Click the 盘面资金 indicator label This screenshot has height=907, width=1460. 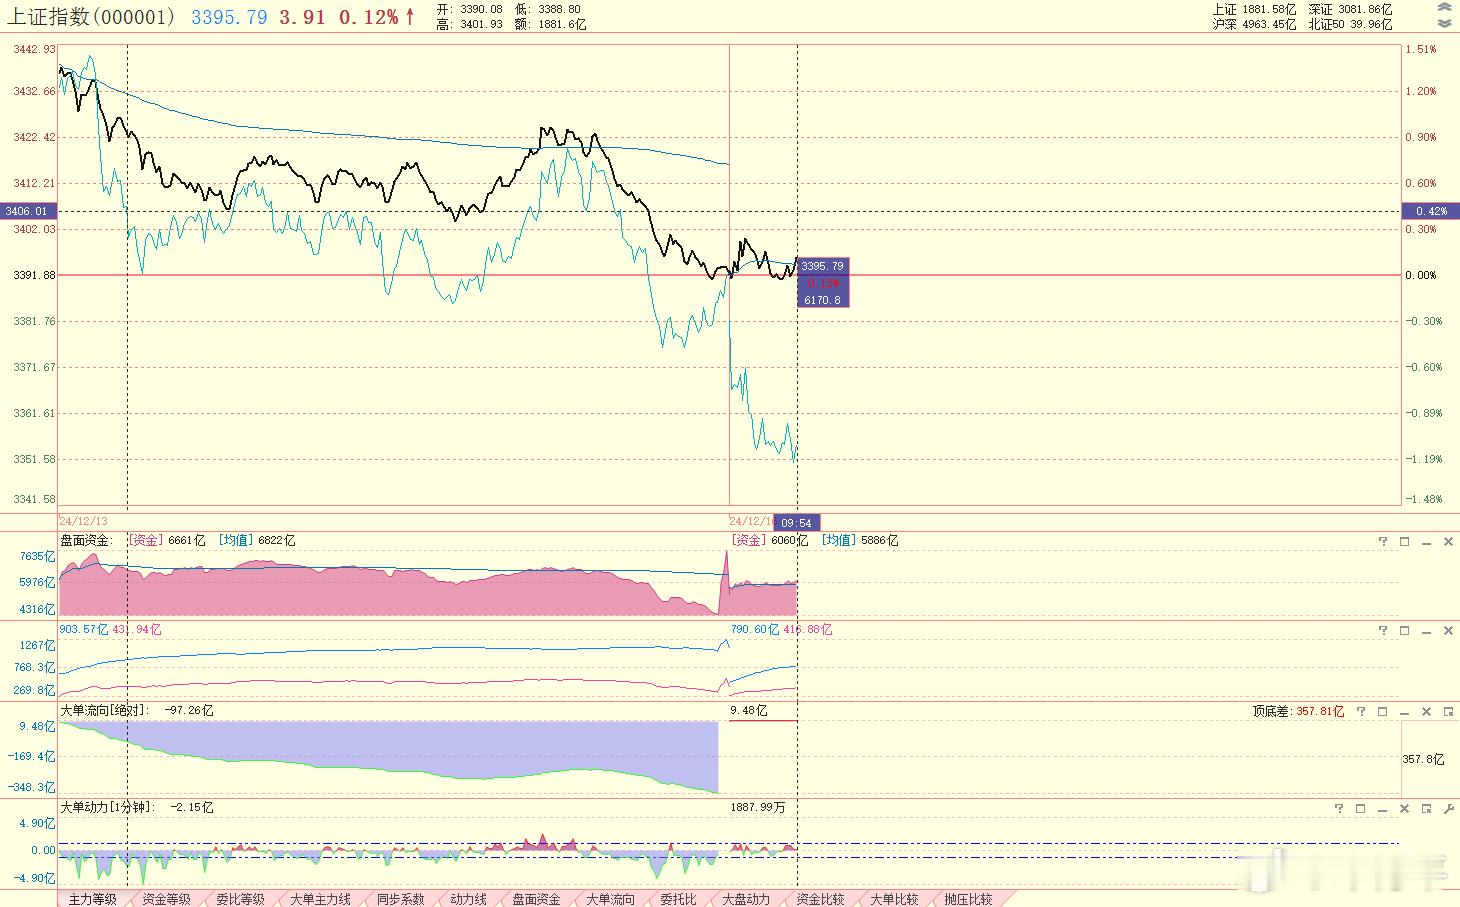[86, 540]
